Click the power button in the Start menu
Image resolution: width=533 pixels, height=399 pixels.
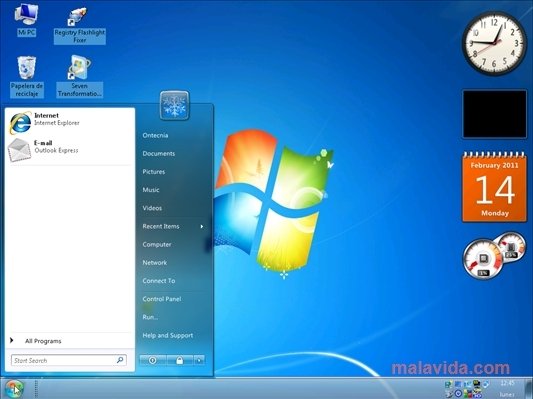pos(153,360)
